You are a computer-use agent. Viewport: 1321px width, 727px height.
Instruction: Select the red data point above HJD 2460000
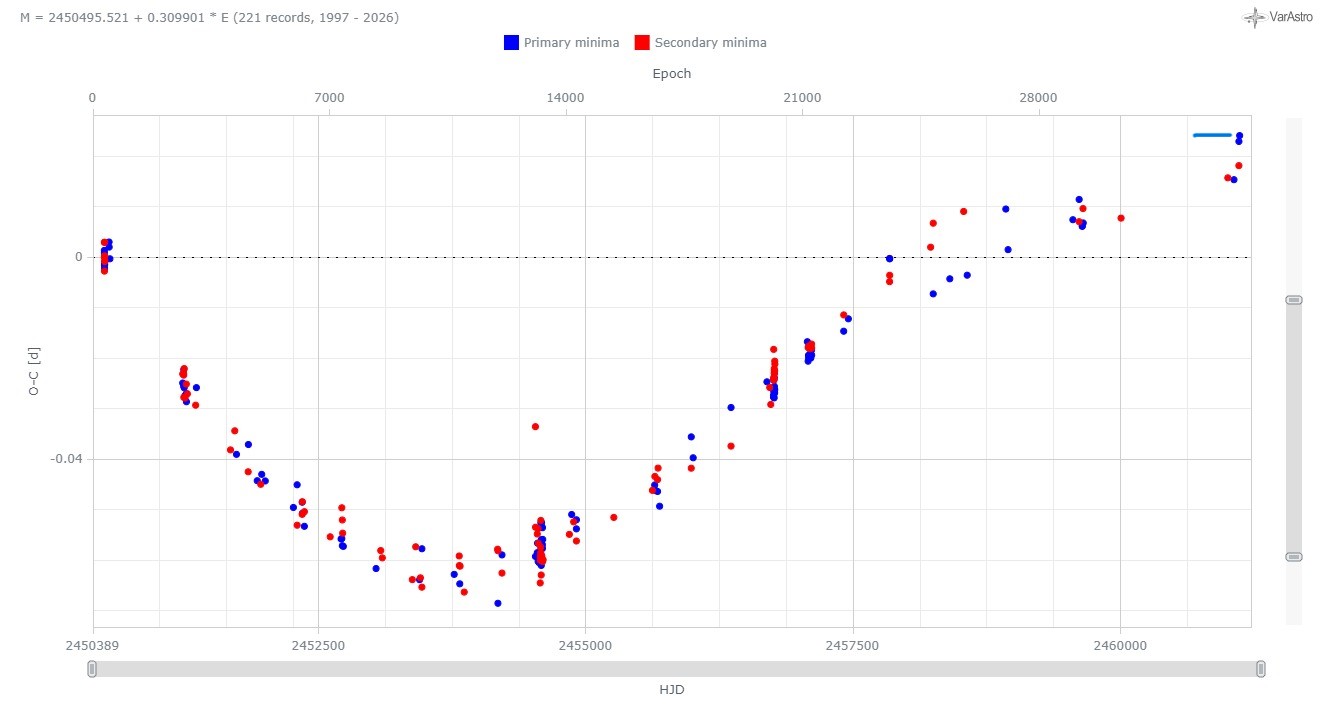[1121, 218]
